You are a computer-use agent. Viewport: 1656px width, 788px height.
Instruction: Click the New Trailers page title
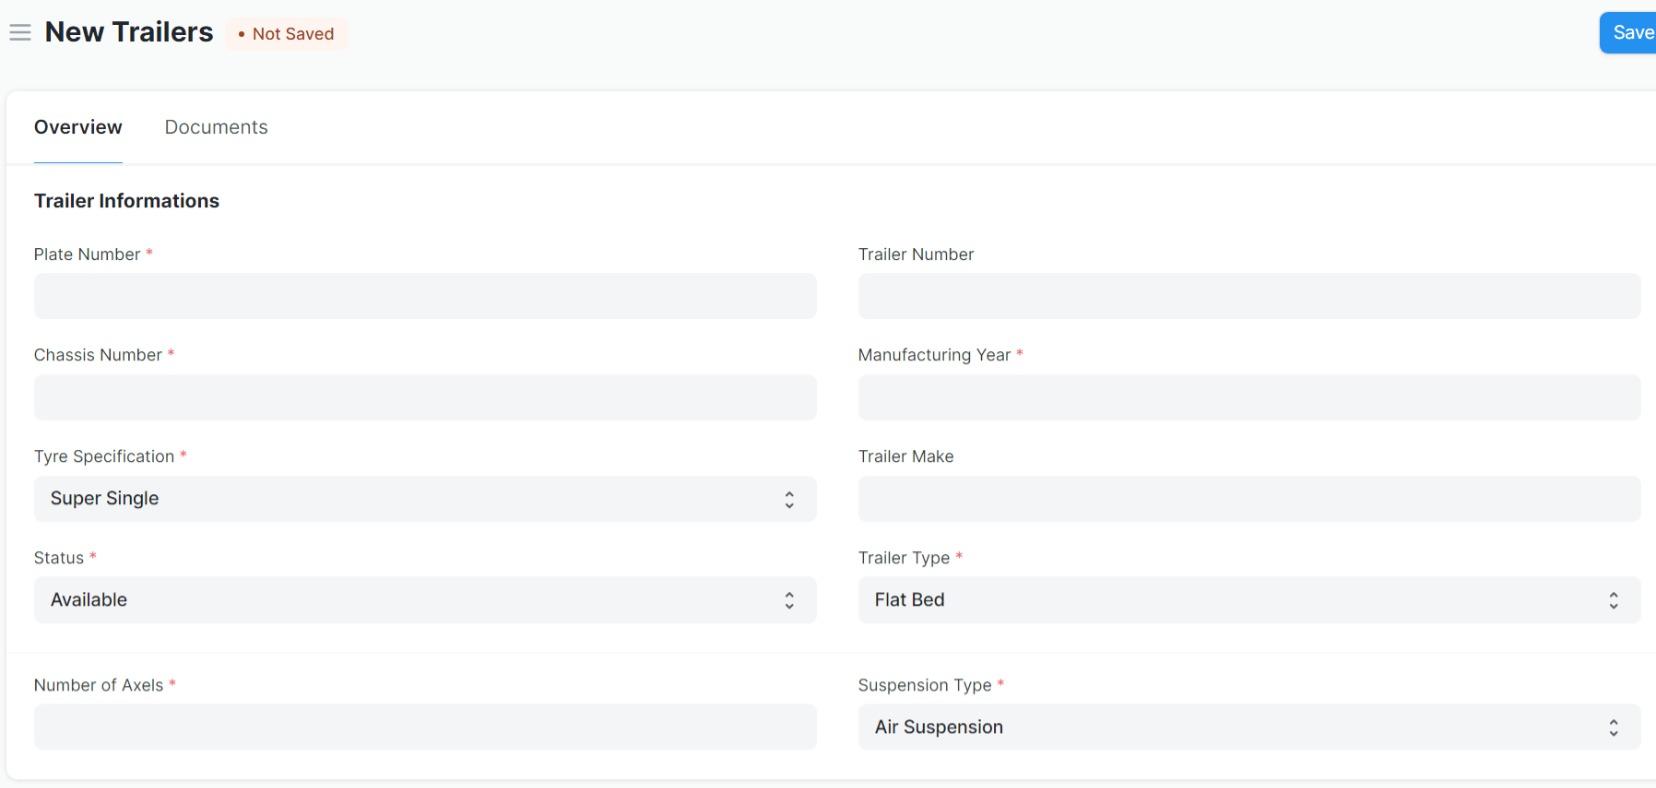(x=129, y=32)
